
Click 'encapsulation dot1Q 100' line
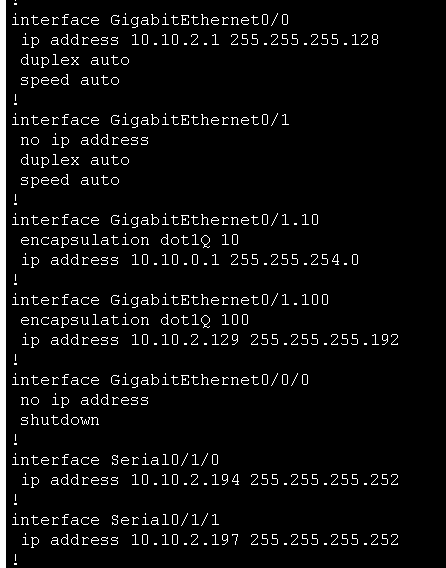pyautogui.click(x=134, y=320)
